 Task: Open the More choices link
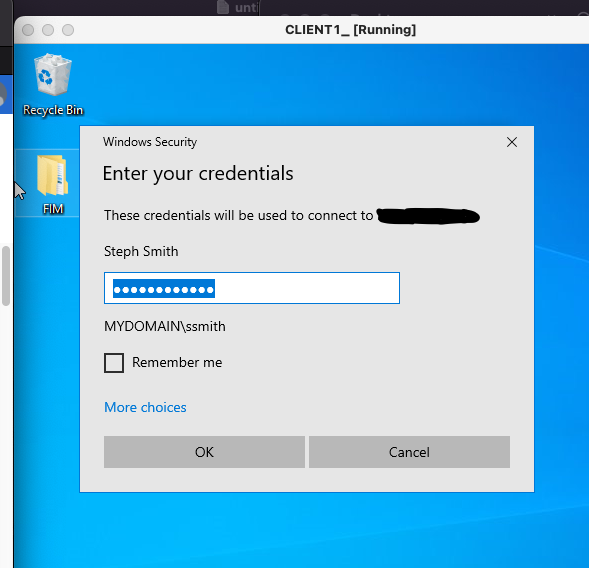[x=145, y=407]
